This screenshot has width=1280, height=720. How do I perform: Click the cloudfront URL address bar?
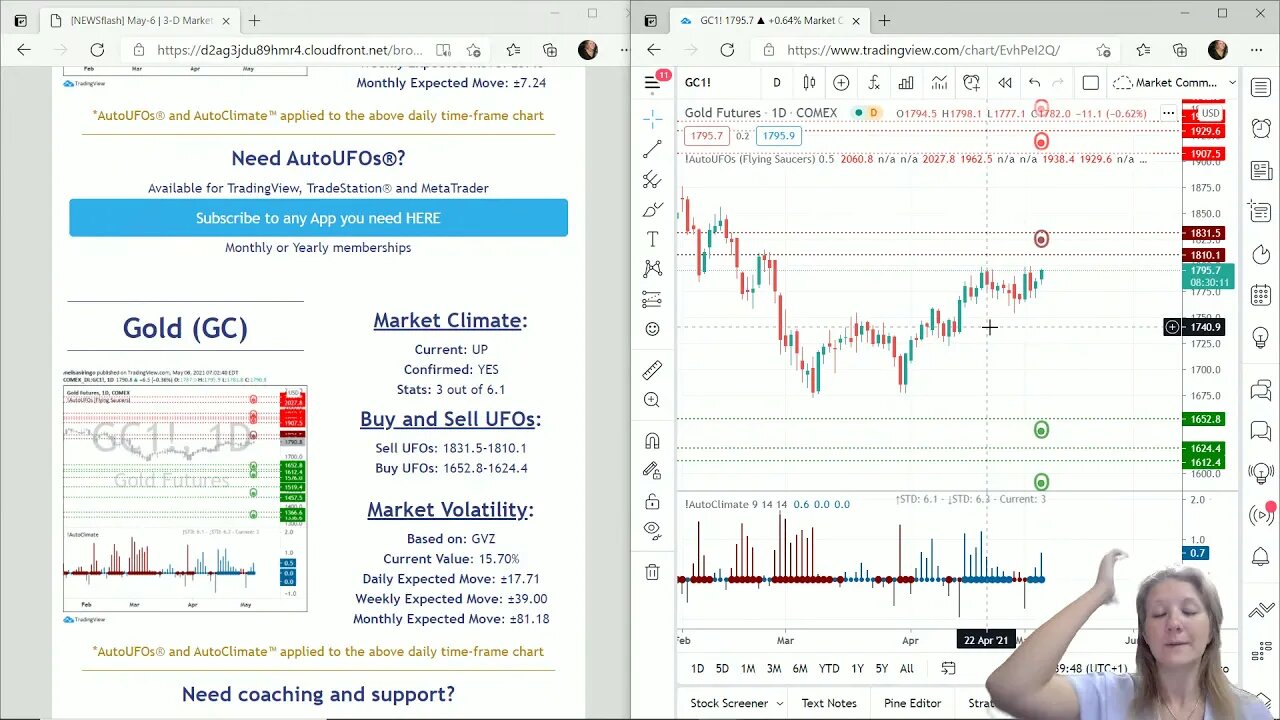click(291, 50)
